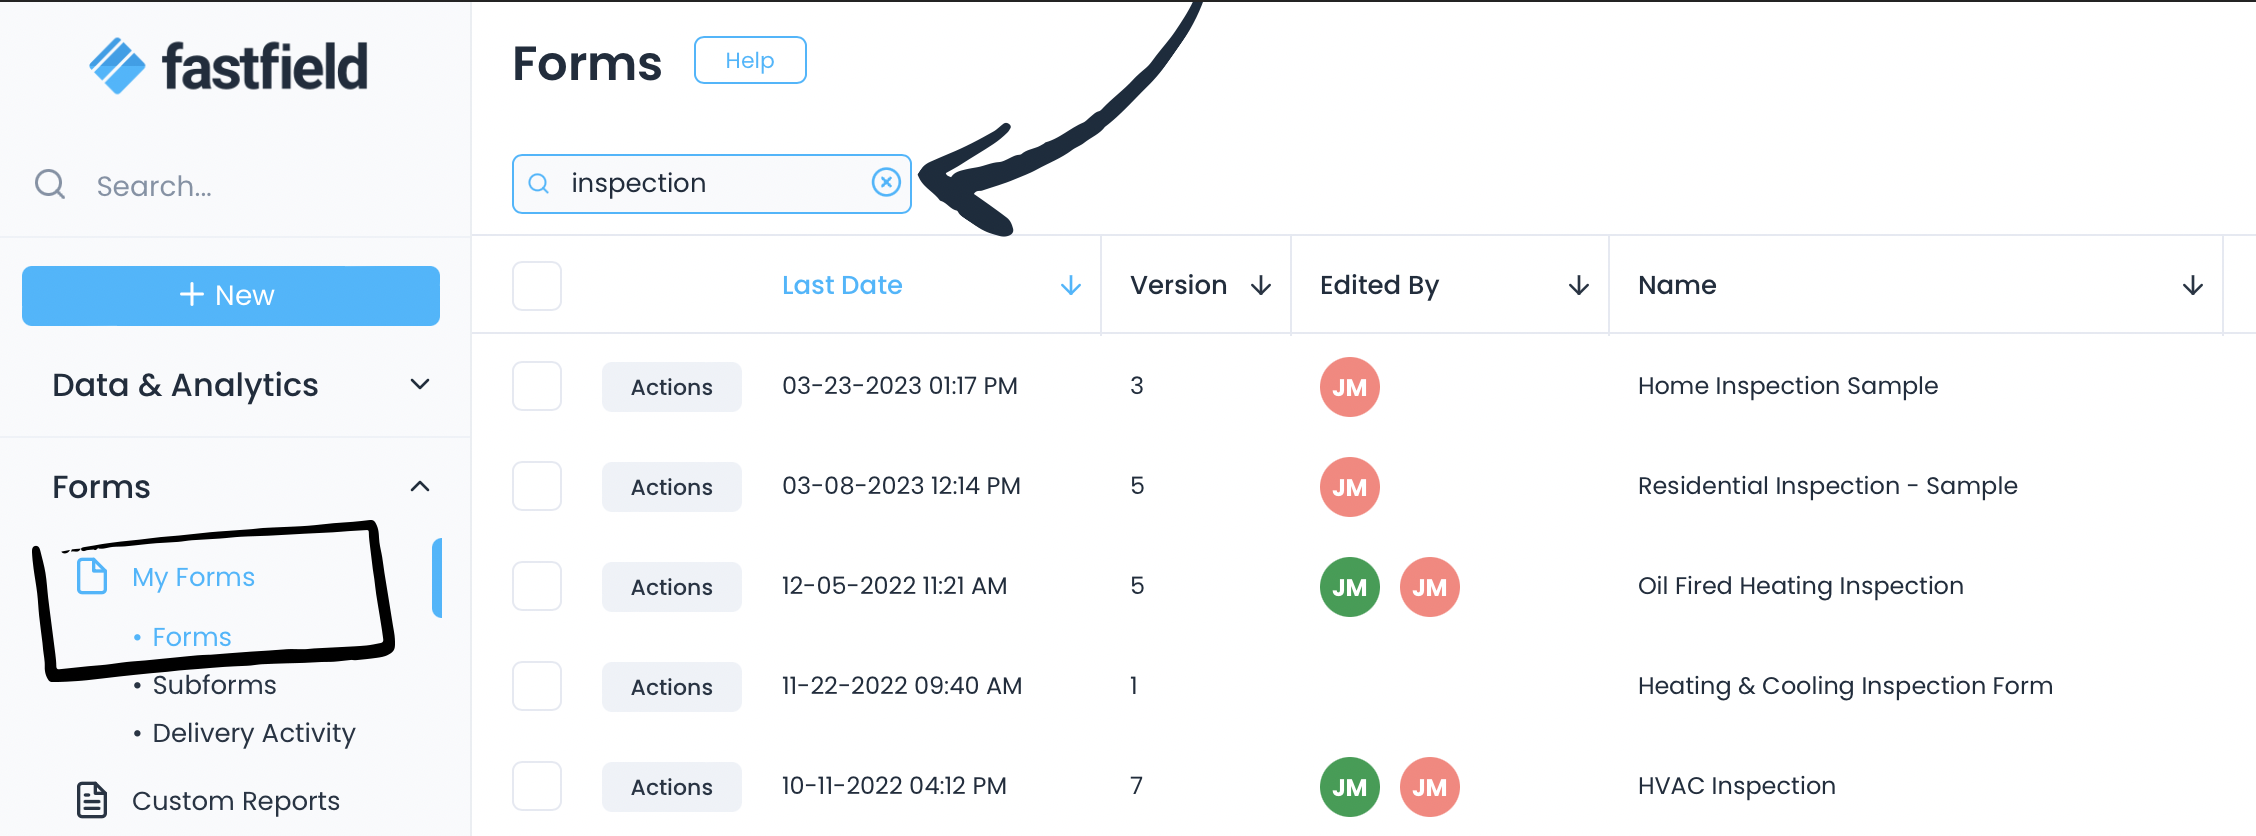2256x836 pixels.
Task: Click the Custom Reports page icon
Action: (92, 800)
